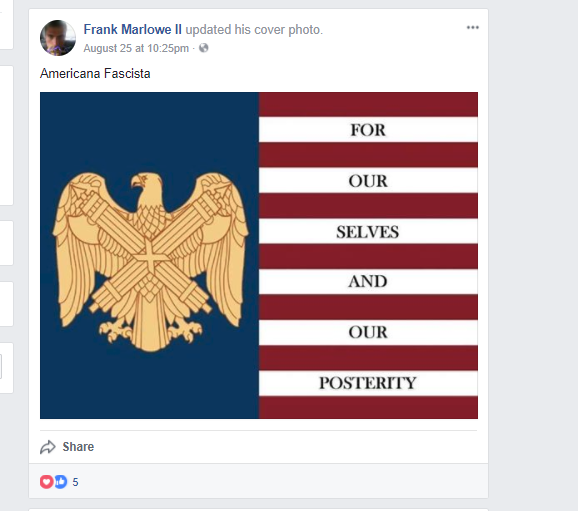
Task: Open the Frank Marlowe II profile link
Action: (x=132, y=29)
